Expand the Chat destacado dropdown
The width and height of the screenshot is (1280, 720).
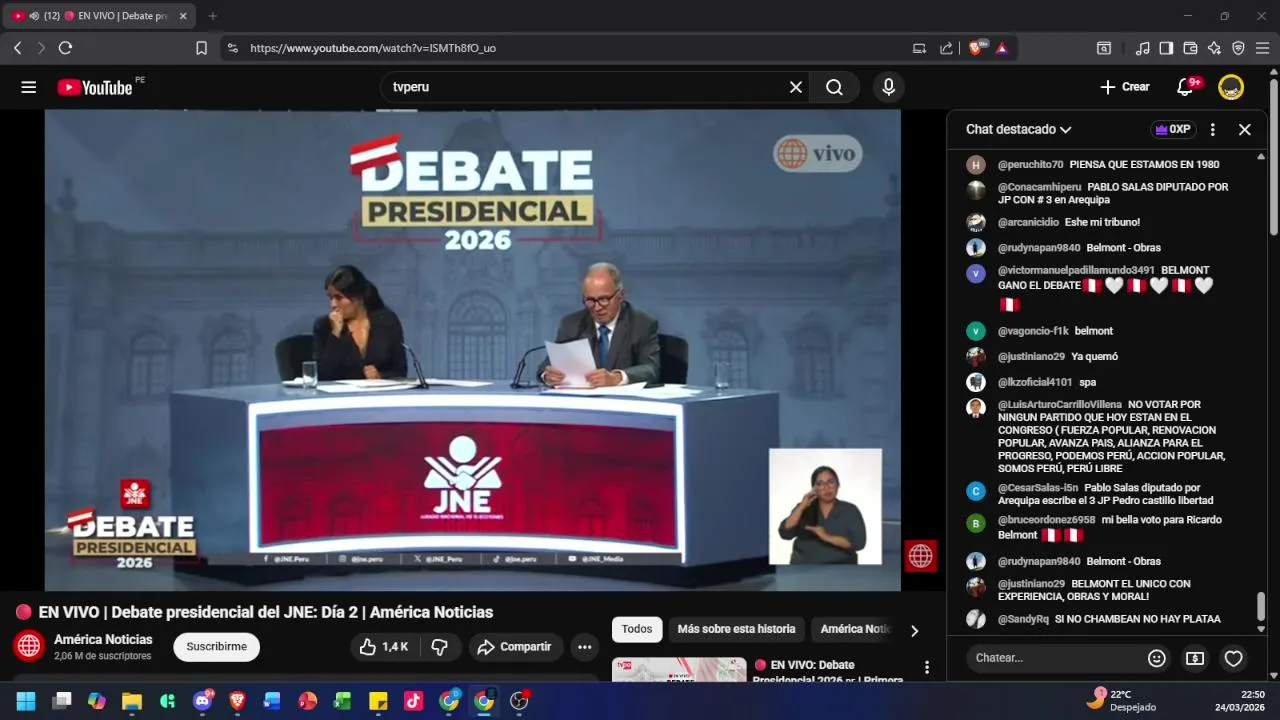click(1019, 129)
